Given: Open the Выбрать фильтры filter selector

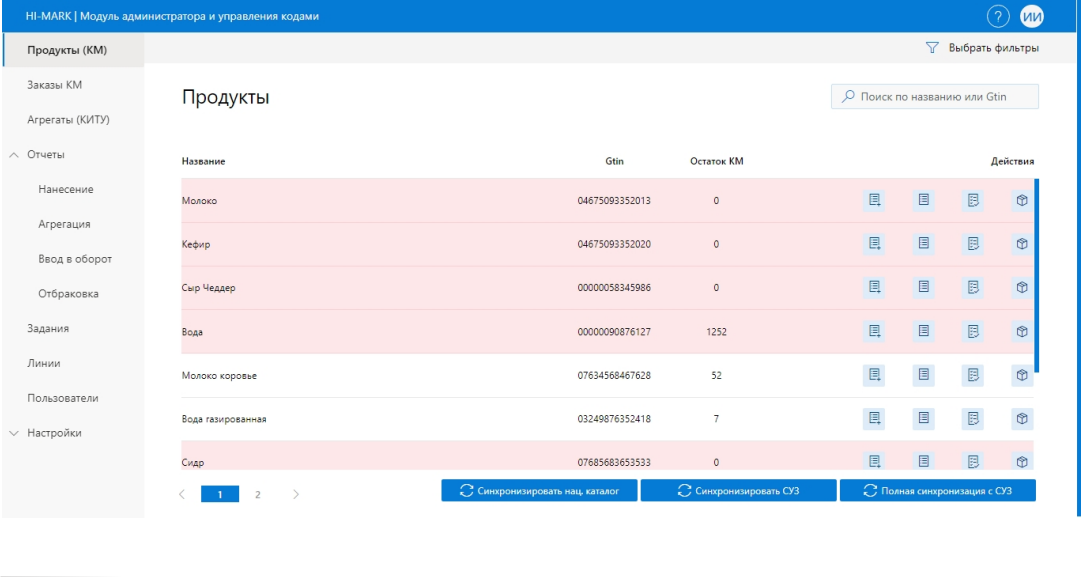Looking at the screenshot, I should [x=982, y=48].
